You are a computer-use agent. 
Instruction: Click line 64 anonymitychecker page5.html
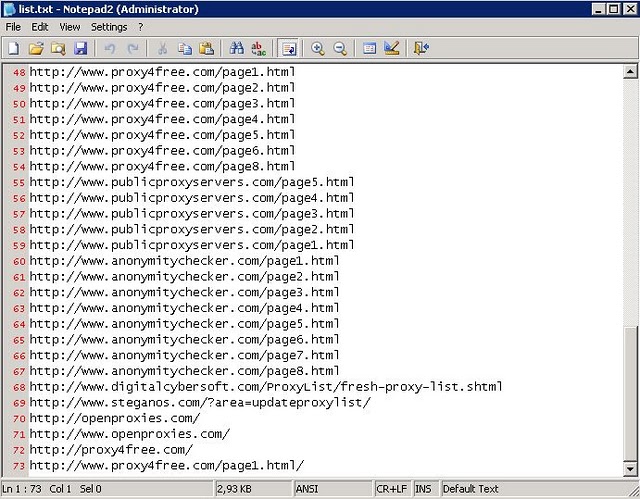pos(184,324)
